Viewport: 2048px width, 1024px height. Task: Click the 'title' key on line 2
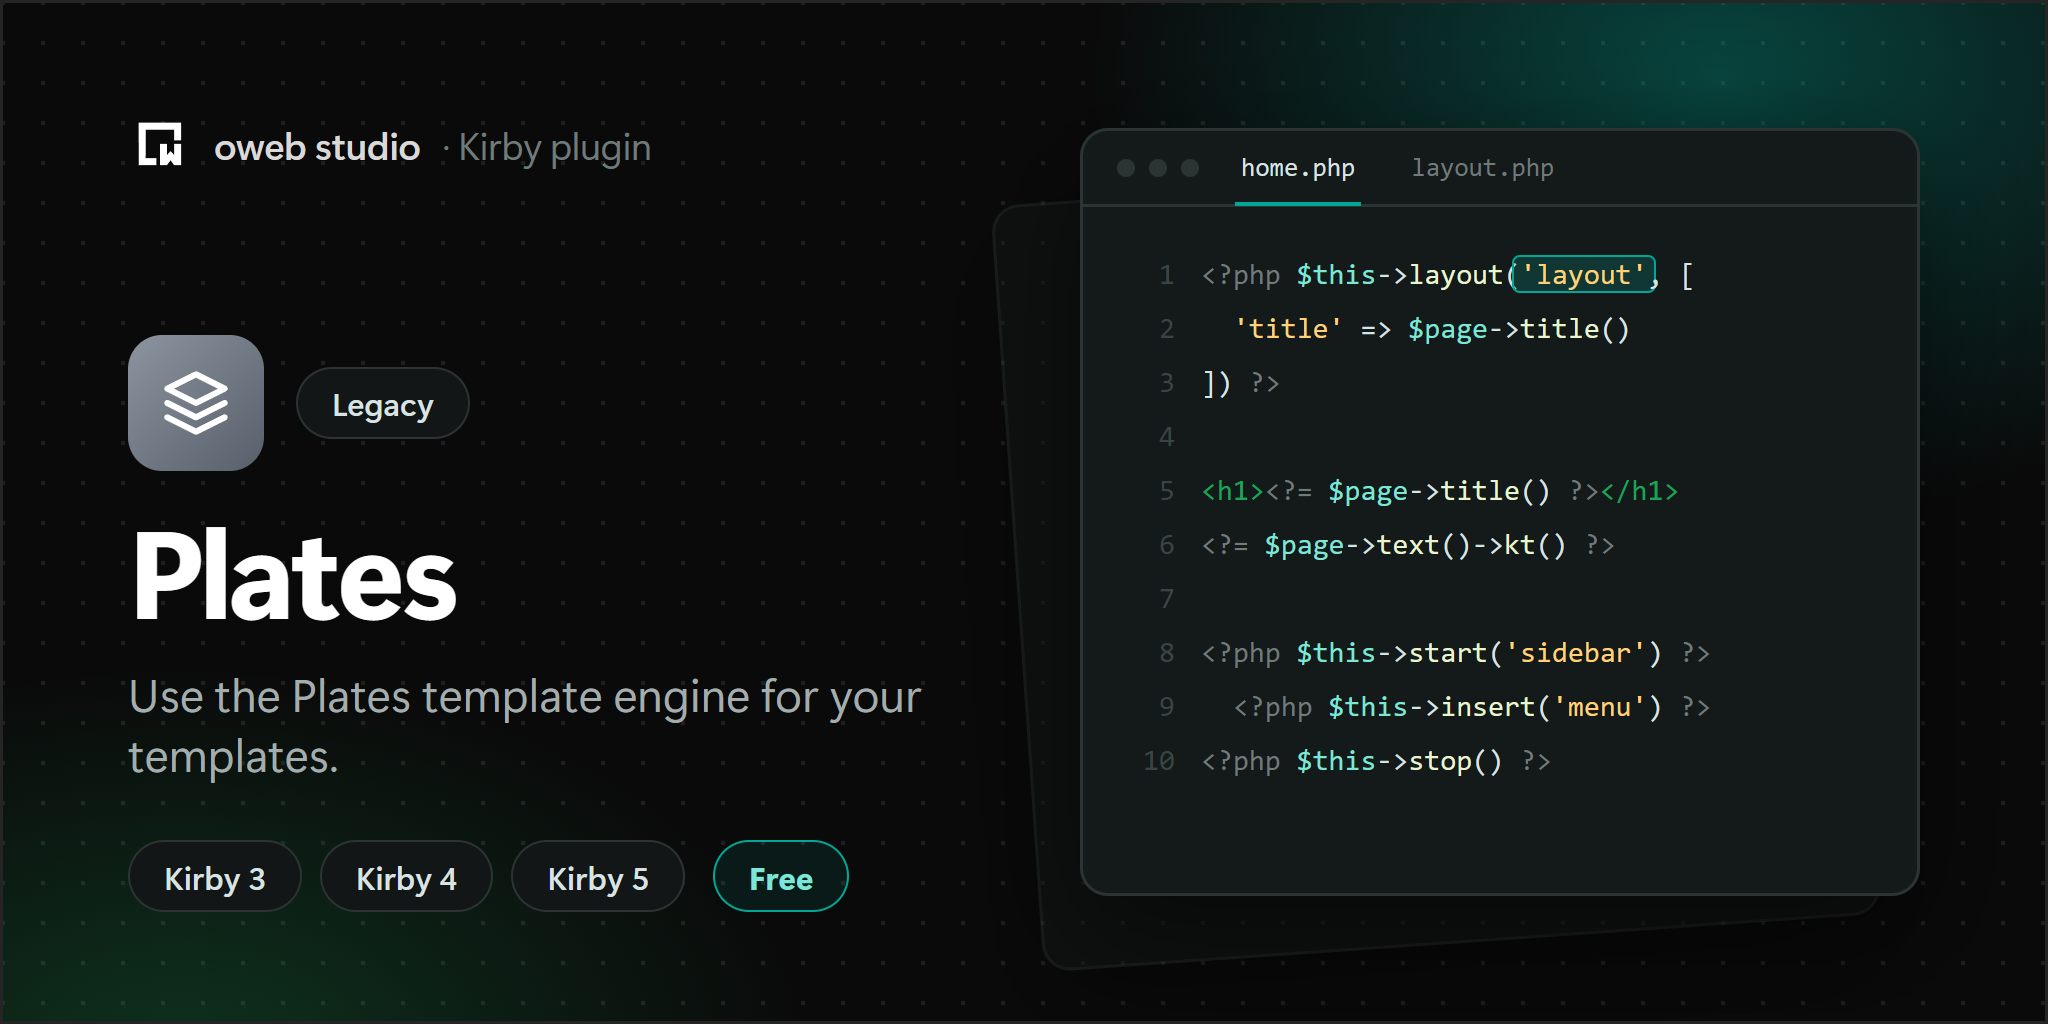tap(1288, 329)
